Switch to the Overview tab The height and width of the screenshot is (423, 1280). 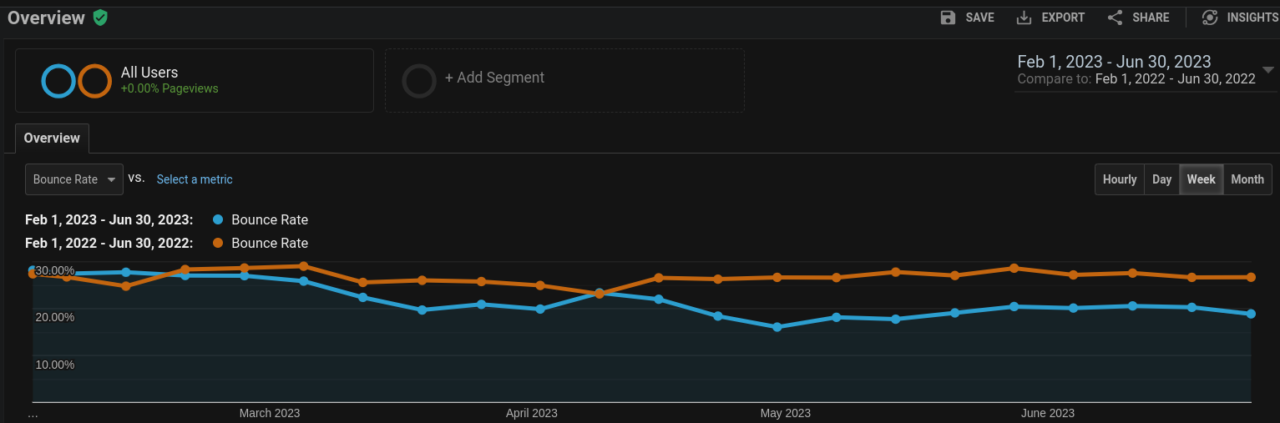(52, 138)
